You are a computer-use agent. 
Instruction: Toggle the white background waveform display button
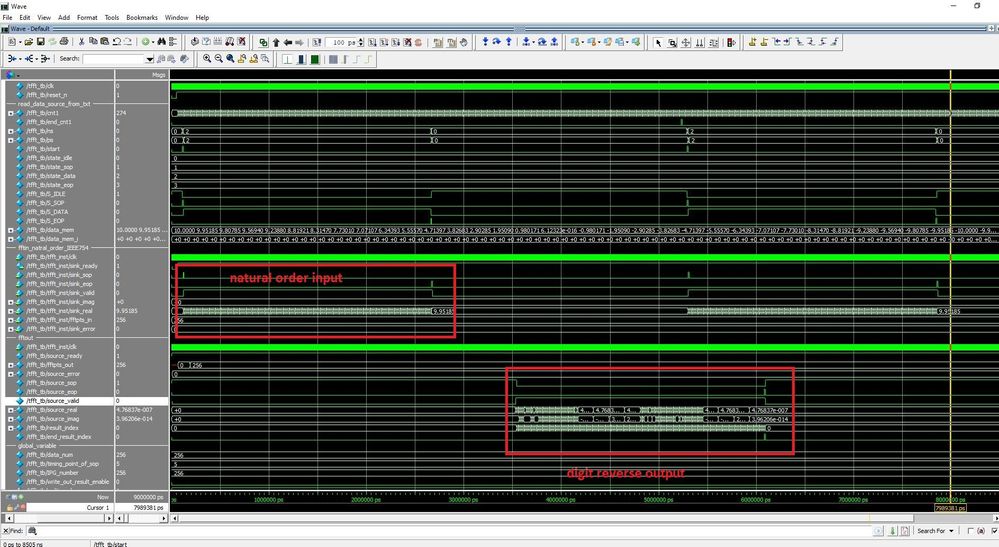point(289,59)
